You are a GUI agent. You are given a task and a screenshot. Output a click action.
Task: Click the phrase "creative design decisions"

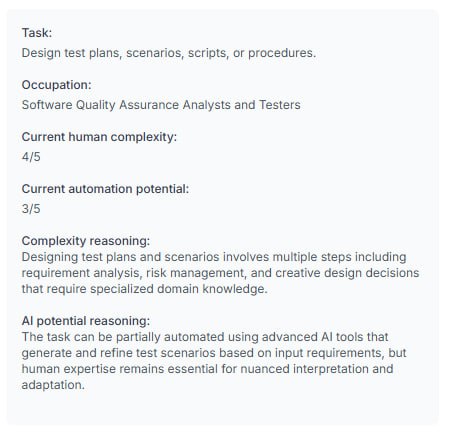tap(347, 273)
